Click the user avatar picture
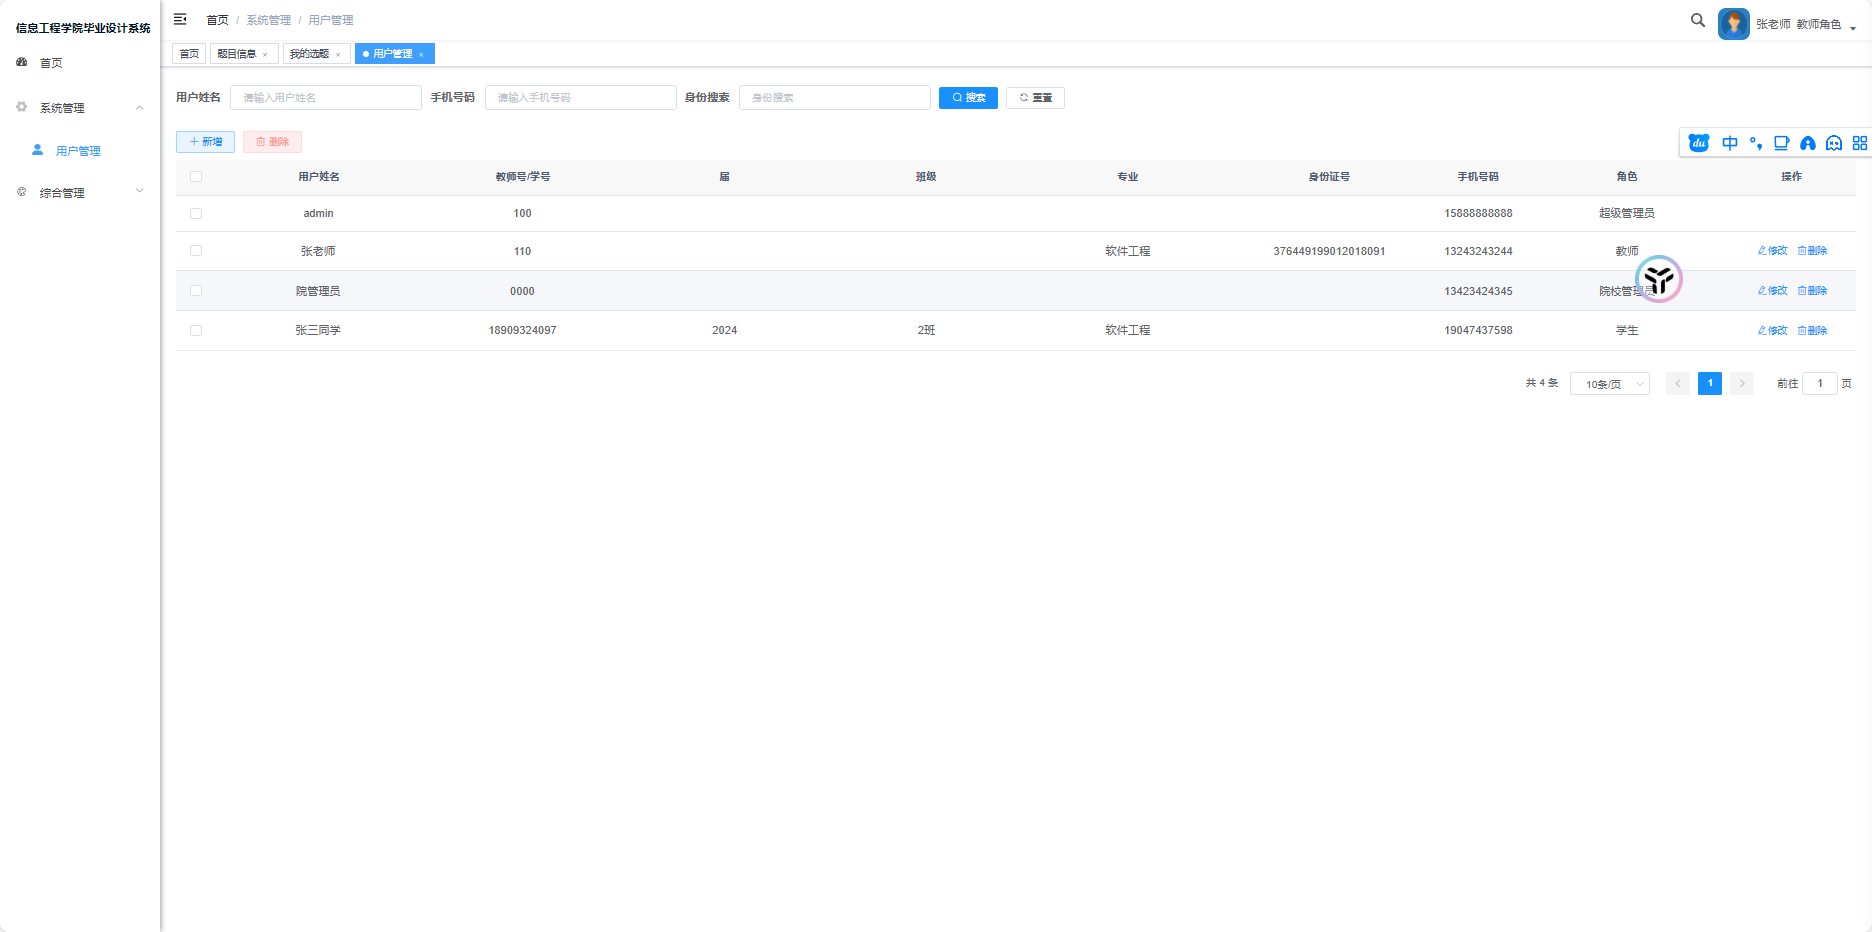 [x=1733, y=24]
